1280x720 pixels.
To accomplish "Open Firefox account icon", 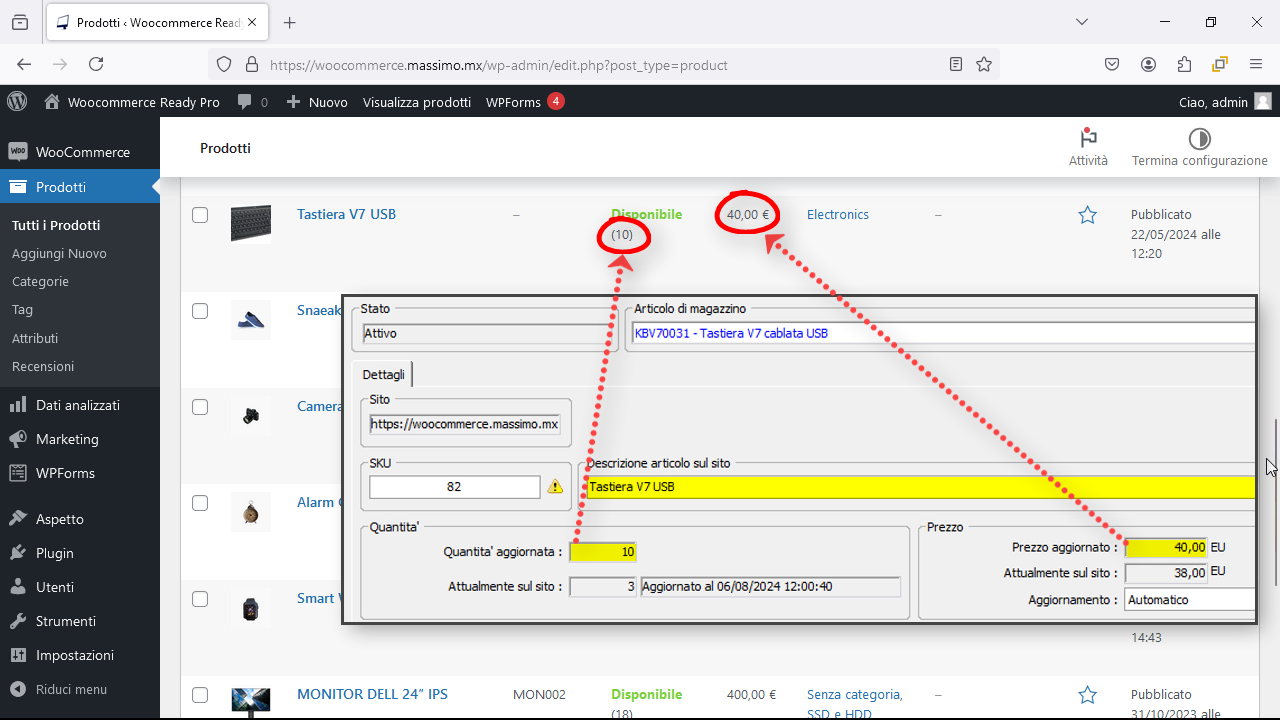I will [x=1148, y=64].
